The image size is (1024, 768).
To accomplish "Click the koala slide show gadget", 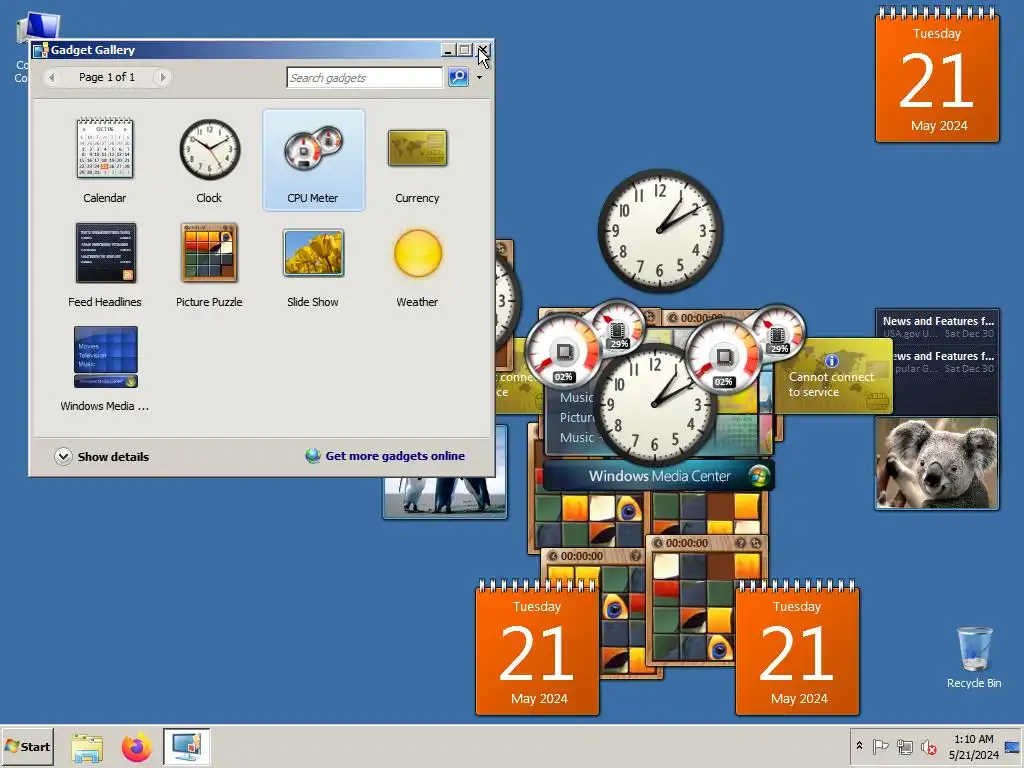I will pos(937,463).
